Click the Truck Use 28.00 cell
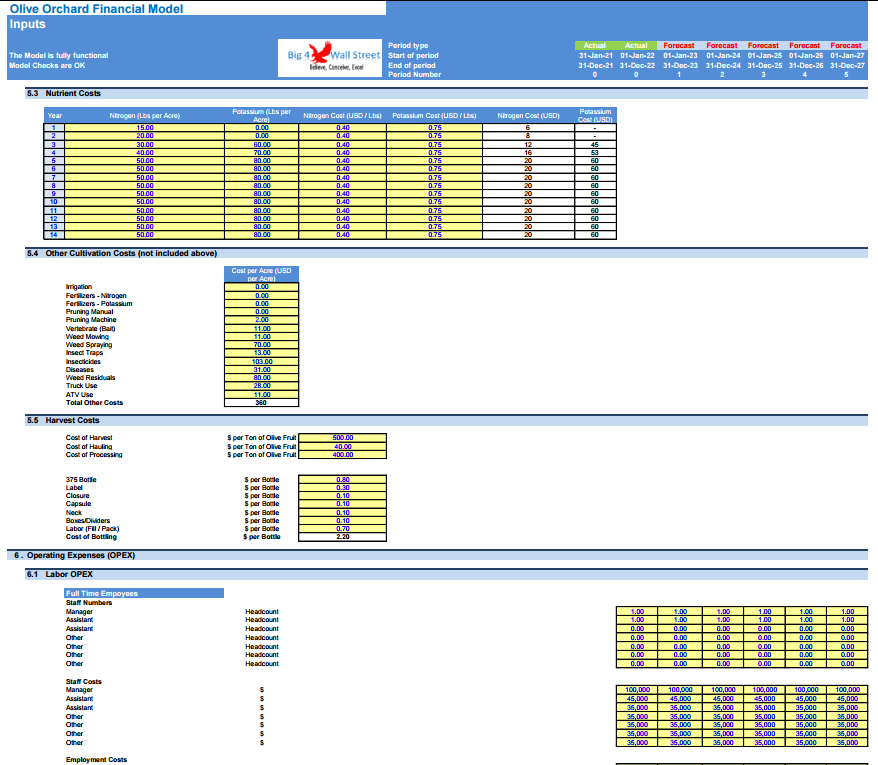The image size is (878, 765). click(x=261, y=386)
